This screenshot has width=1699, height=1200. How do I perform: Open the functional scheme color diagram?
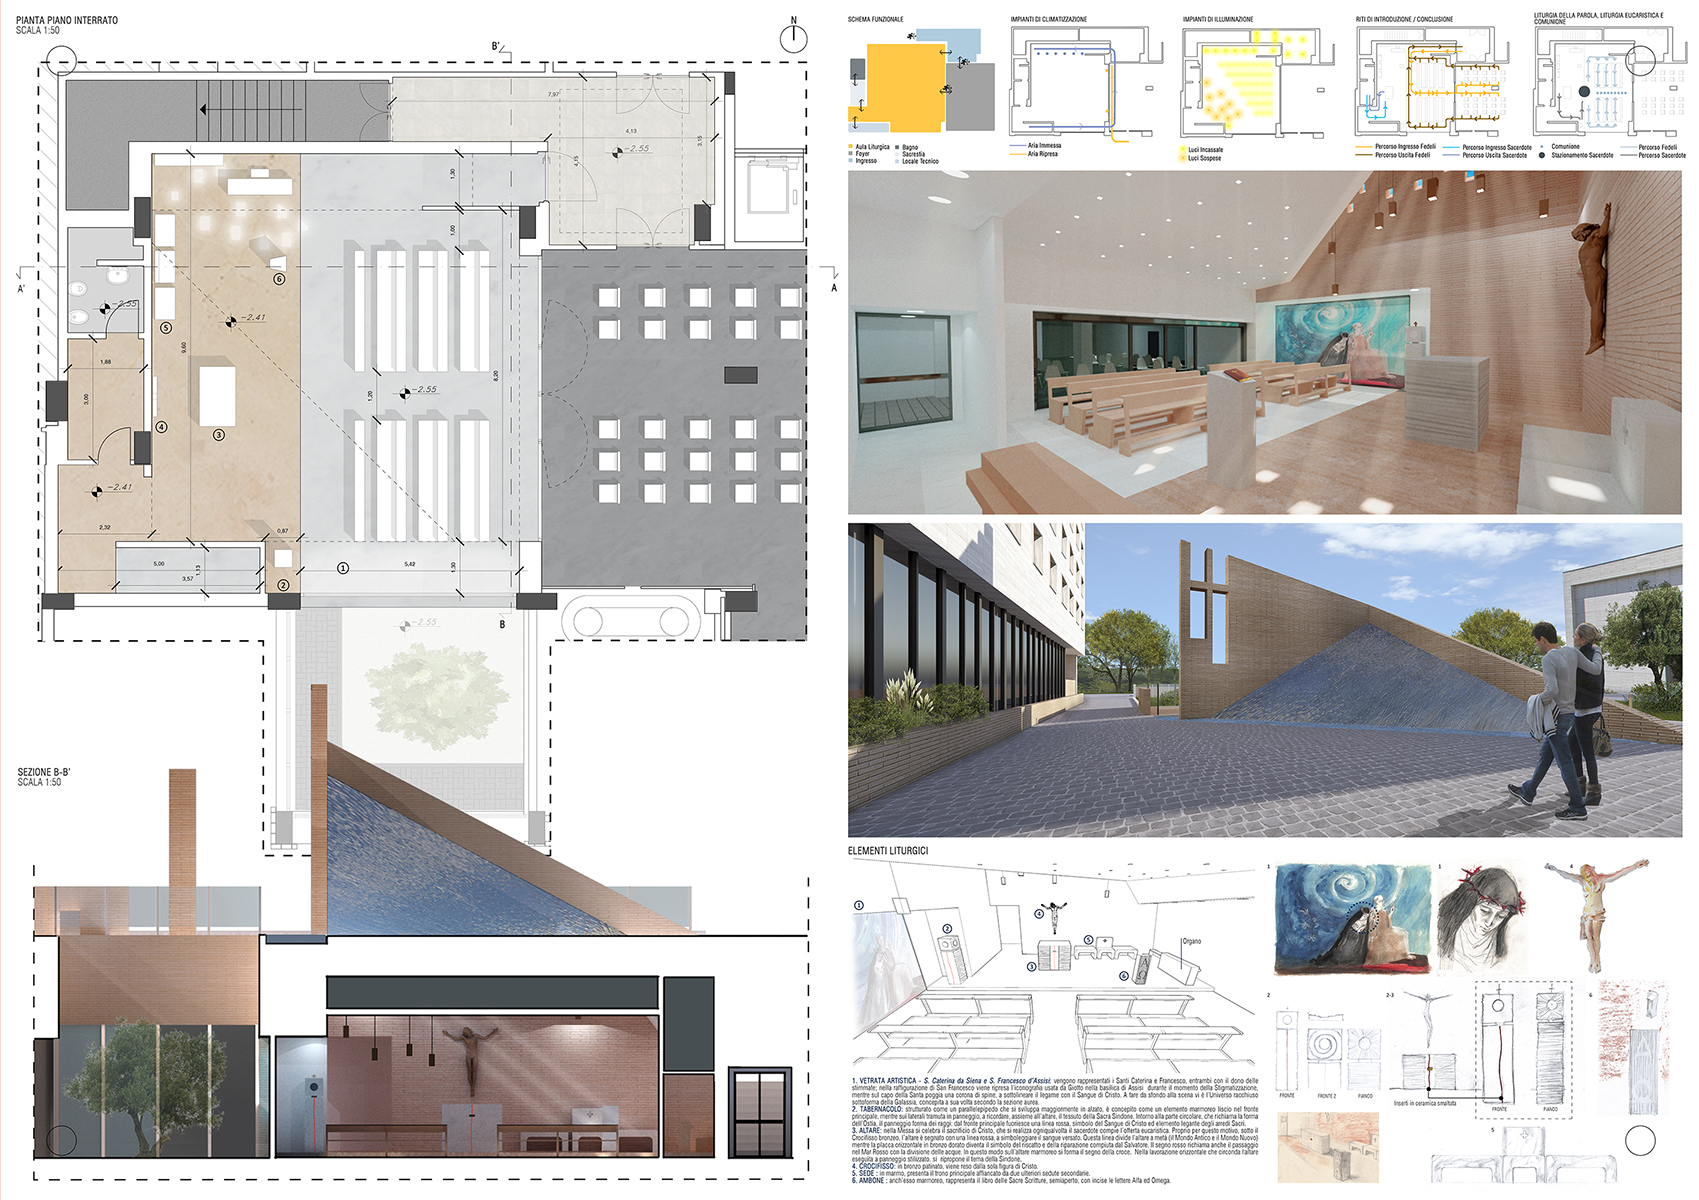pos(922,81)
